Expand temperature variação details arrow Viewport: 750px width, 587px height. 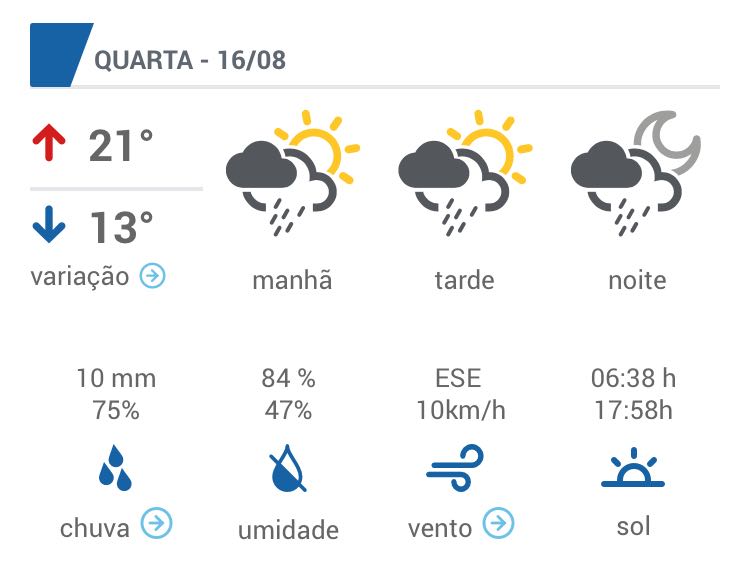point(153,276)
